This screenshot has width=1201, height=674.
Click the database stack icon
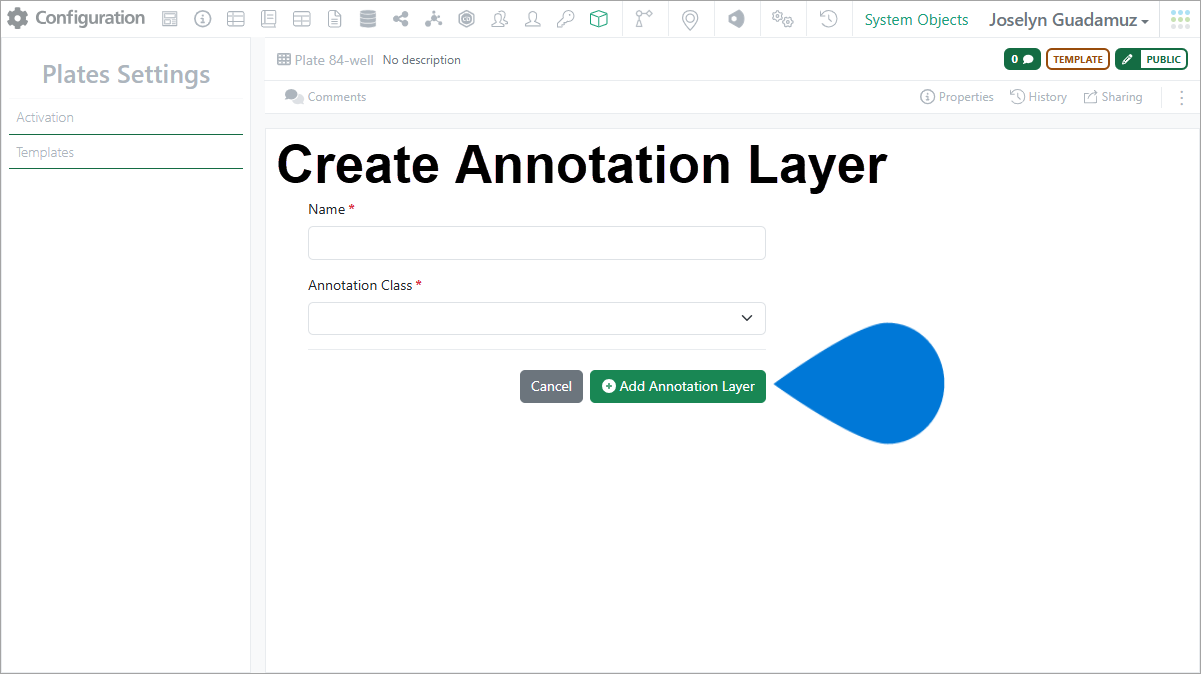(x=368, y=19)
